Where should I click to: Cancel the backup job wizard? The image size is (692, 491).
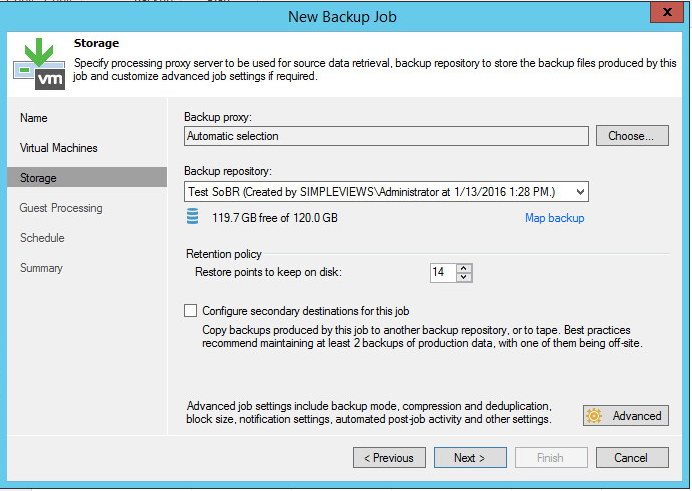[631, 458]
